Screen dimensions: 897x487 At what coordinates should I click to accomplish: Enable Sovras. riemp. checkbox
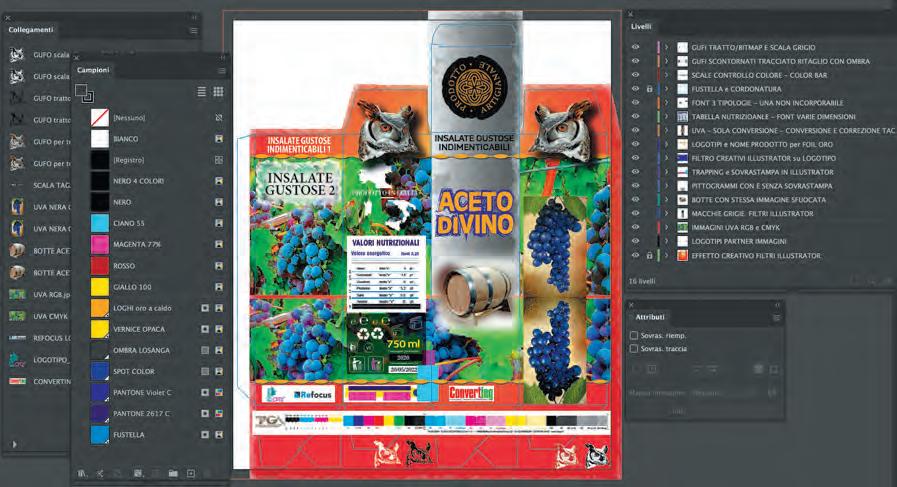click(634, 335)
